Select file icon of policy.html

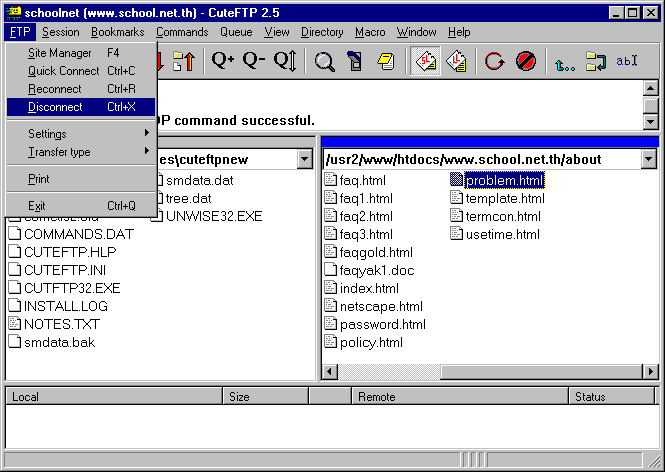330,342
